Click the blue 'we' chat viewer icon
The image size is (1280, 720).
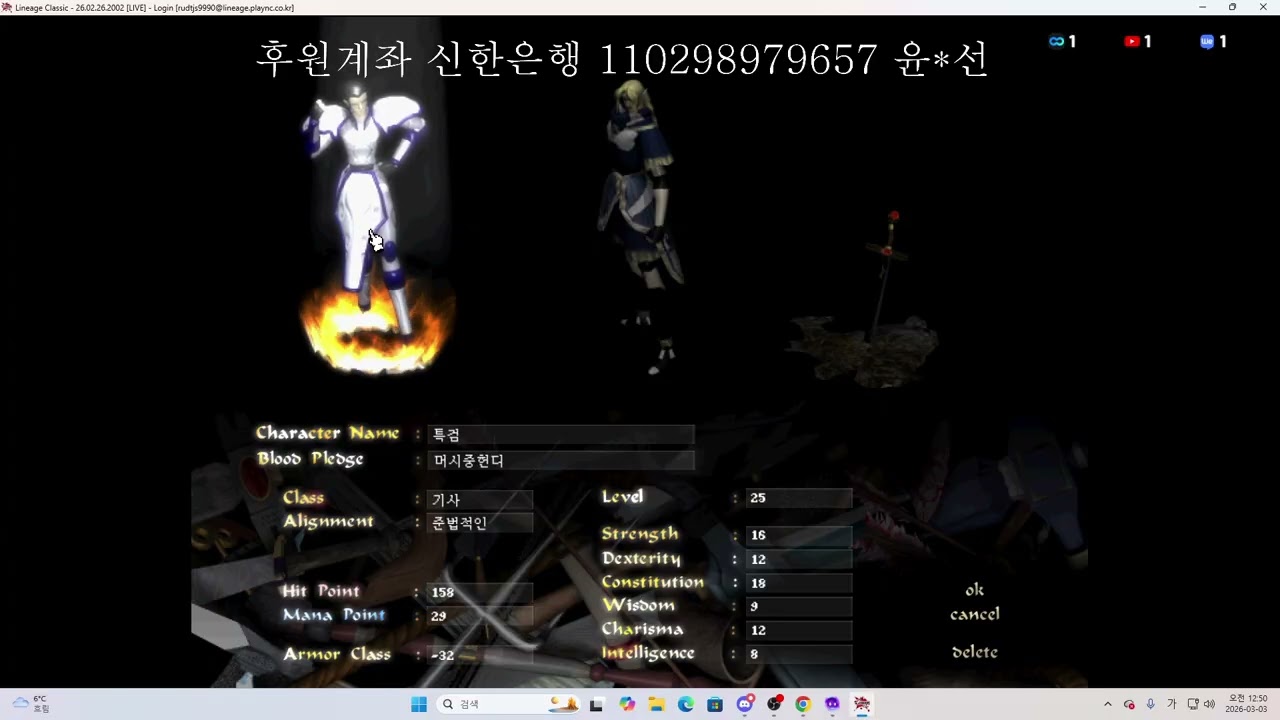[x=1207, y=42]
